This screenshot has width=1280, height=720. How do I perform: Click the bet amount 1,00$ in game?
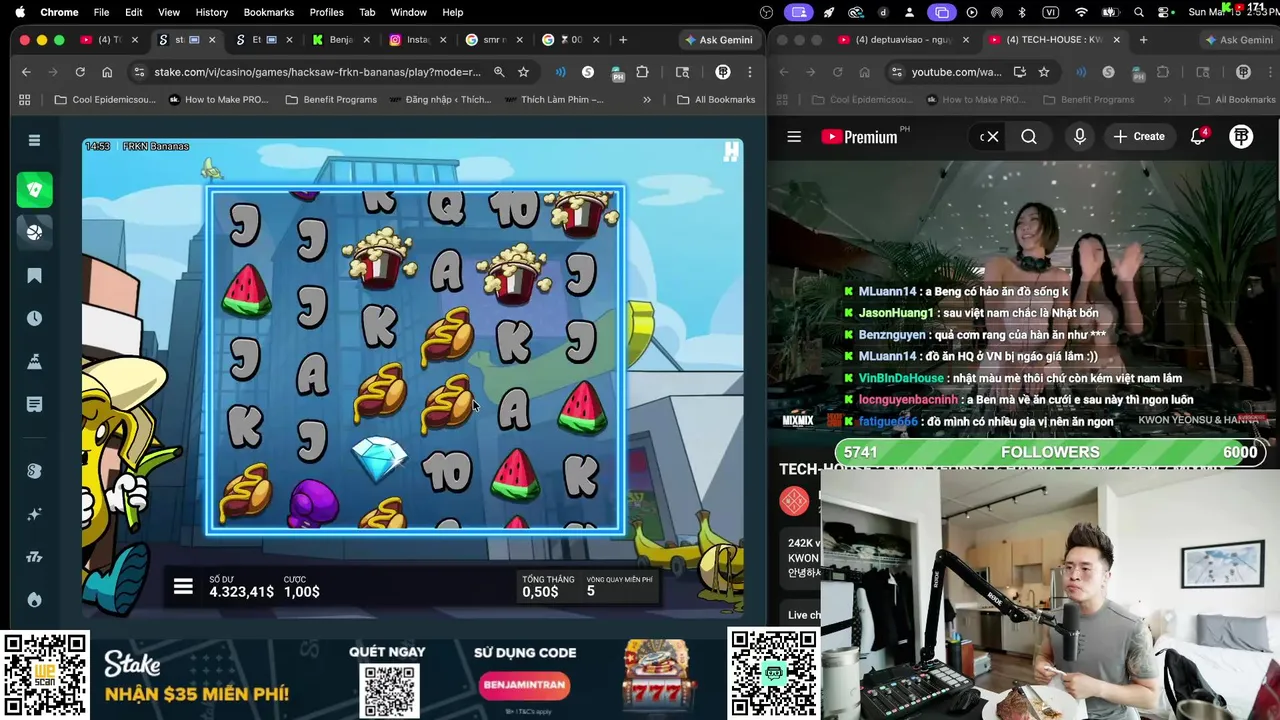point(302,592)
